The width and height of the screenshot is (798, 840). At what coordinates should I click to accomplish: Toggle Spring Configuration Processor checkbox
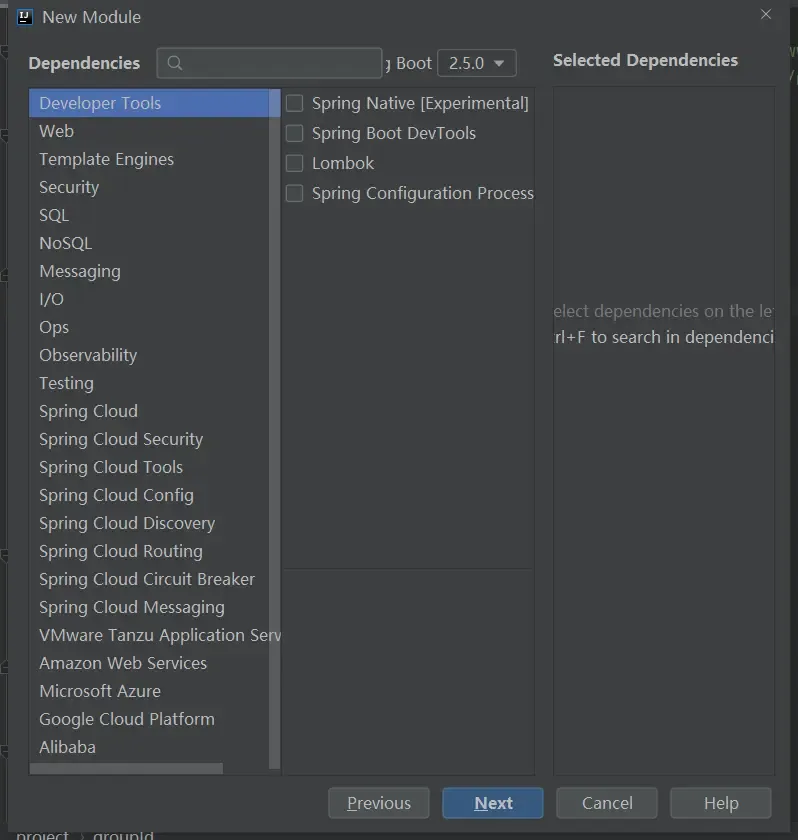pos(295,193)
